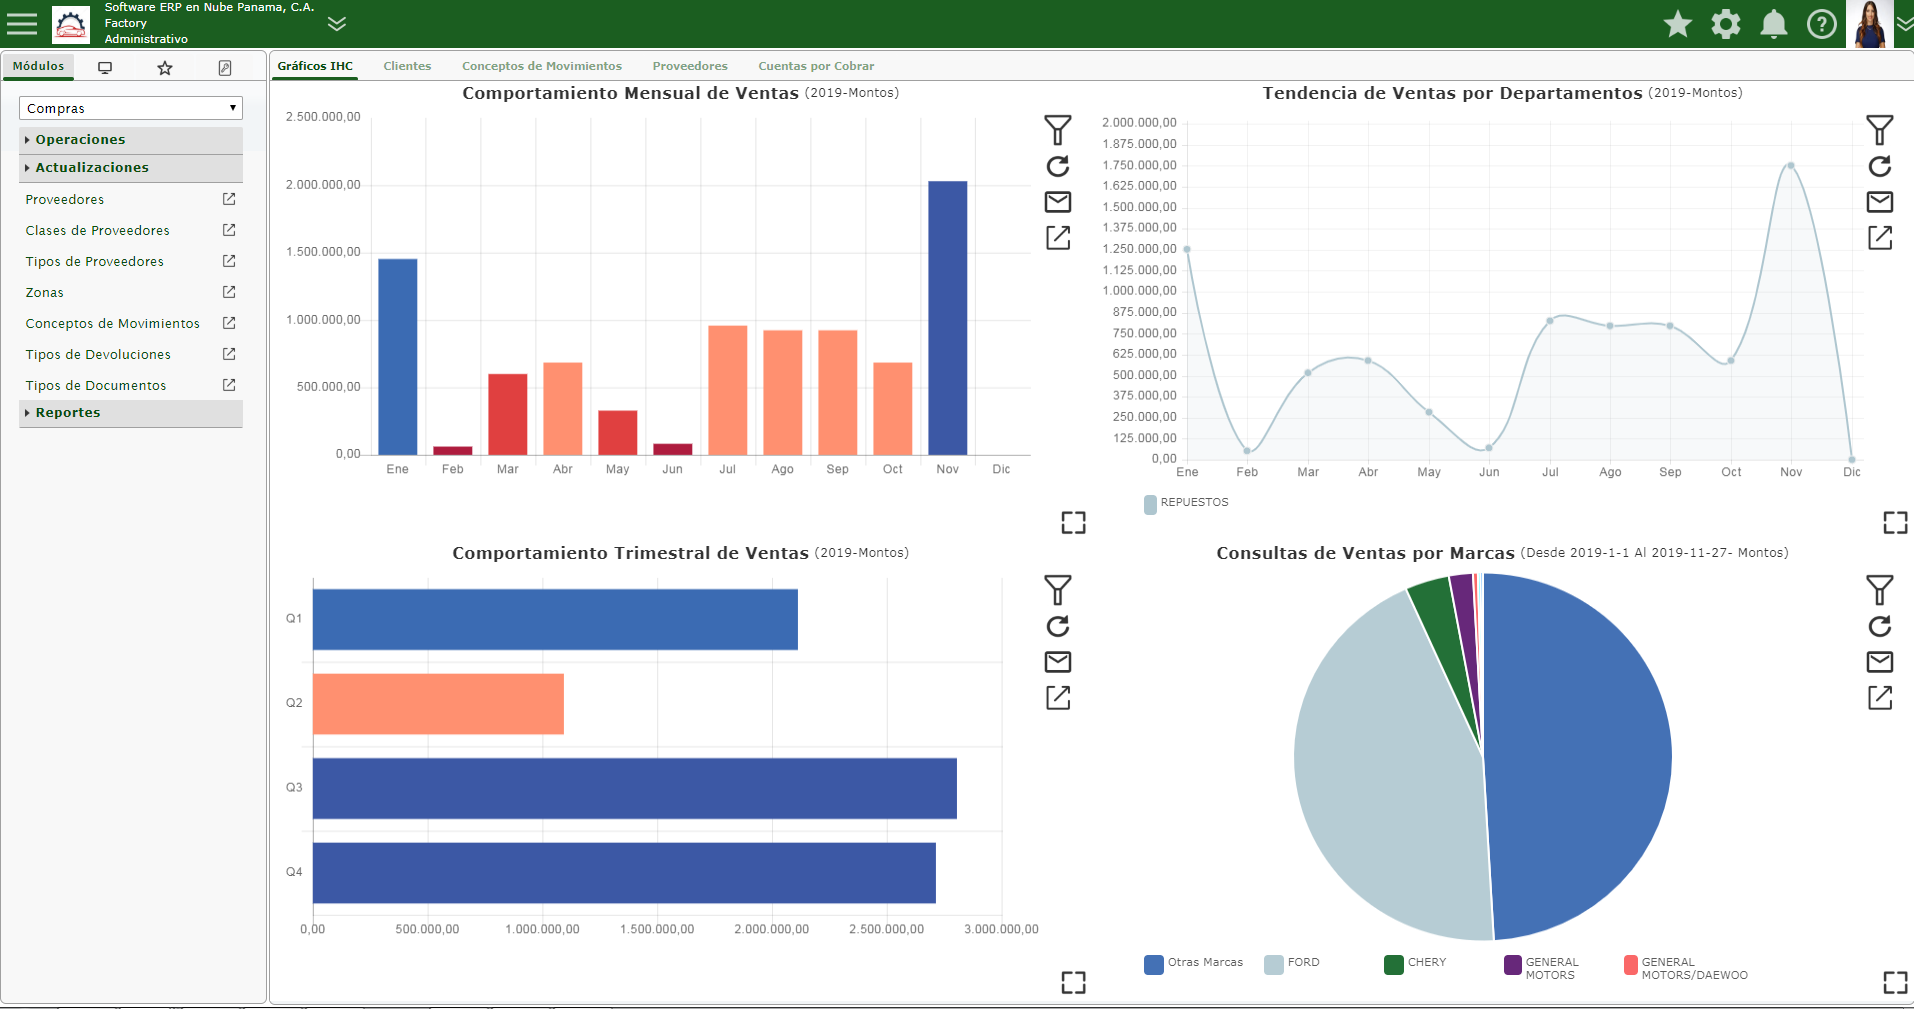Image resolution: width=1914 pixels, height=1009 pixels.
Task: Email the quarterly sales chart
Action: [1058, 662]
